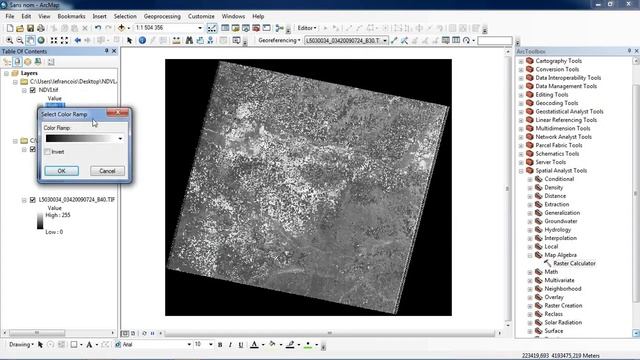Click the grayscale color ramp preview
Viewport: 640px width, 360px height.
click(x=80, y=139)
